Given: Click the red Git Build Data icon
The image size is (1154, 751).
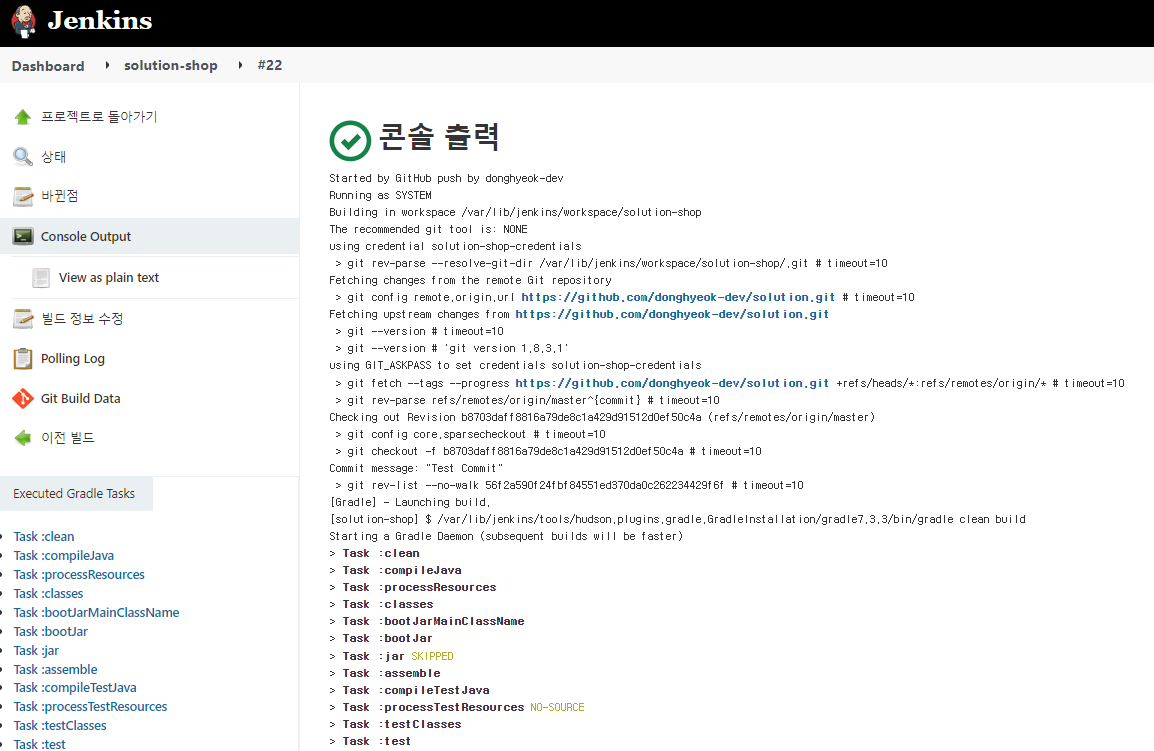Looking at the screenshot, I should pyautogui.click(x=23, y=398).
